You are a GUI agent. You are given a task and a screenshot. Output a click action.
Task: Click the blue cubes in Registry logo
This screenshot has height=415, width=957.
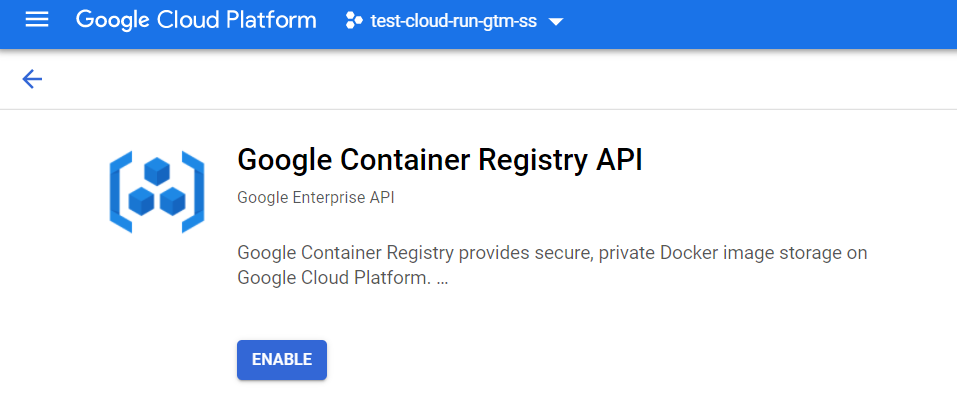click(x=156, y=189)
